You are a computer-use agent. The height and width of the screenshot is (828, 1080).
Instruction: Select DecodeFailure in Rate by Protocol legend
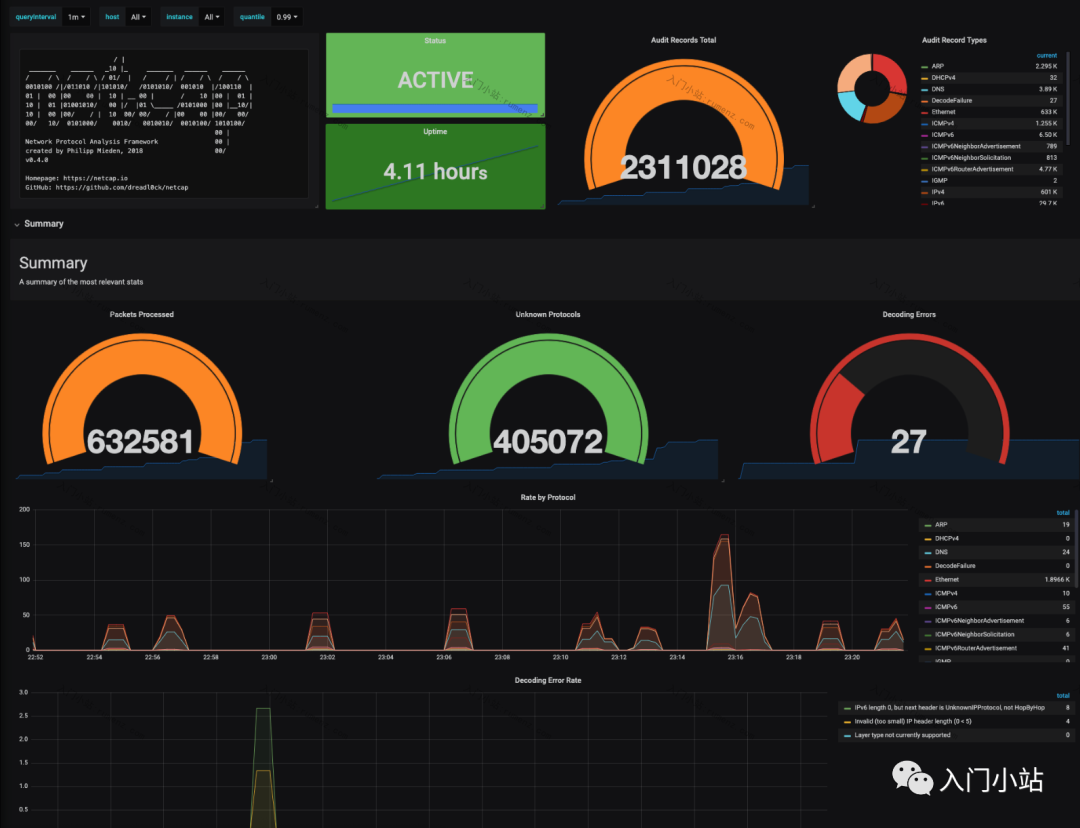point(955,566)
